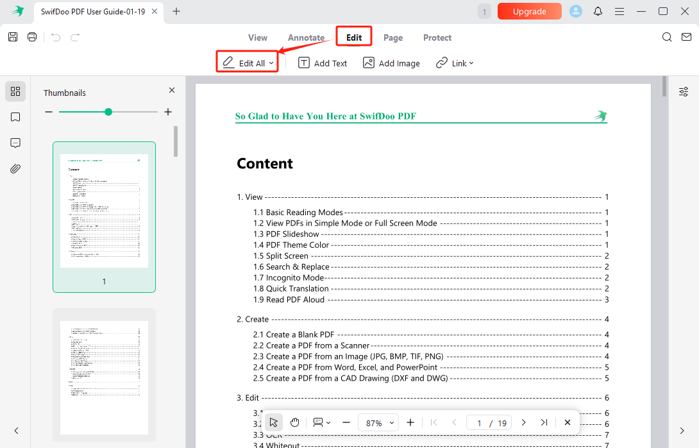
Task: Open the 87% zoom level dropdown
Action: pos(379,423)
